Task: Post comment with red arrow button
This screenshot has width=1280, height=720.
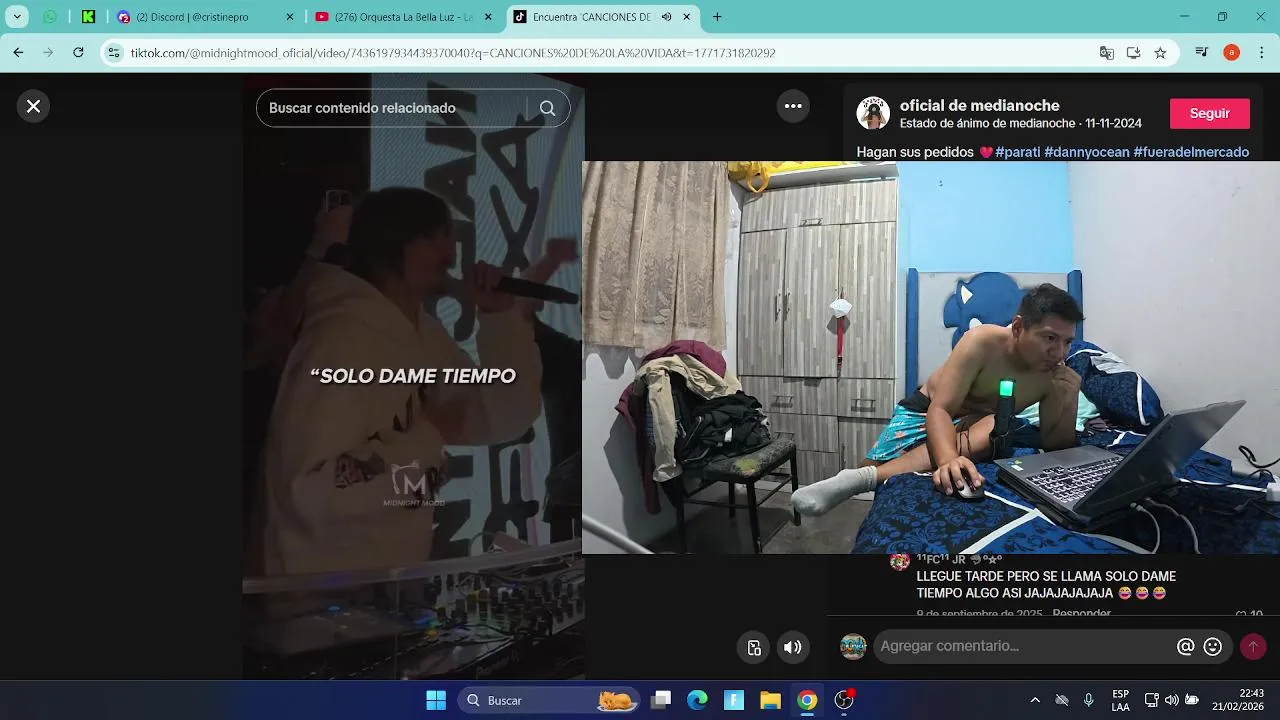Action: click(1253, 646)
